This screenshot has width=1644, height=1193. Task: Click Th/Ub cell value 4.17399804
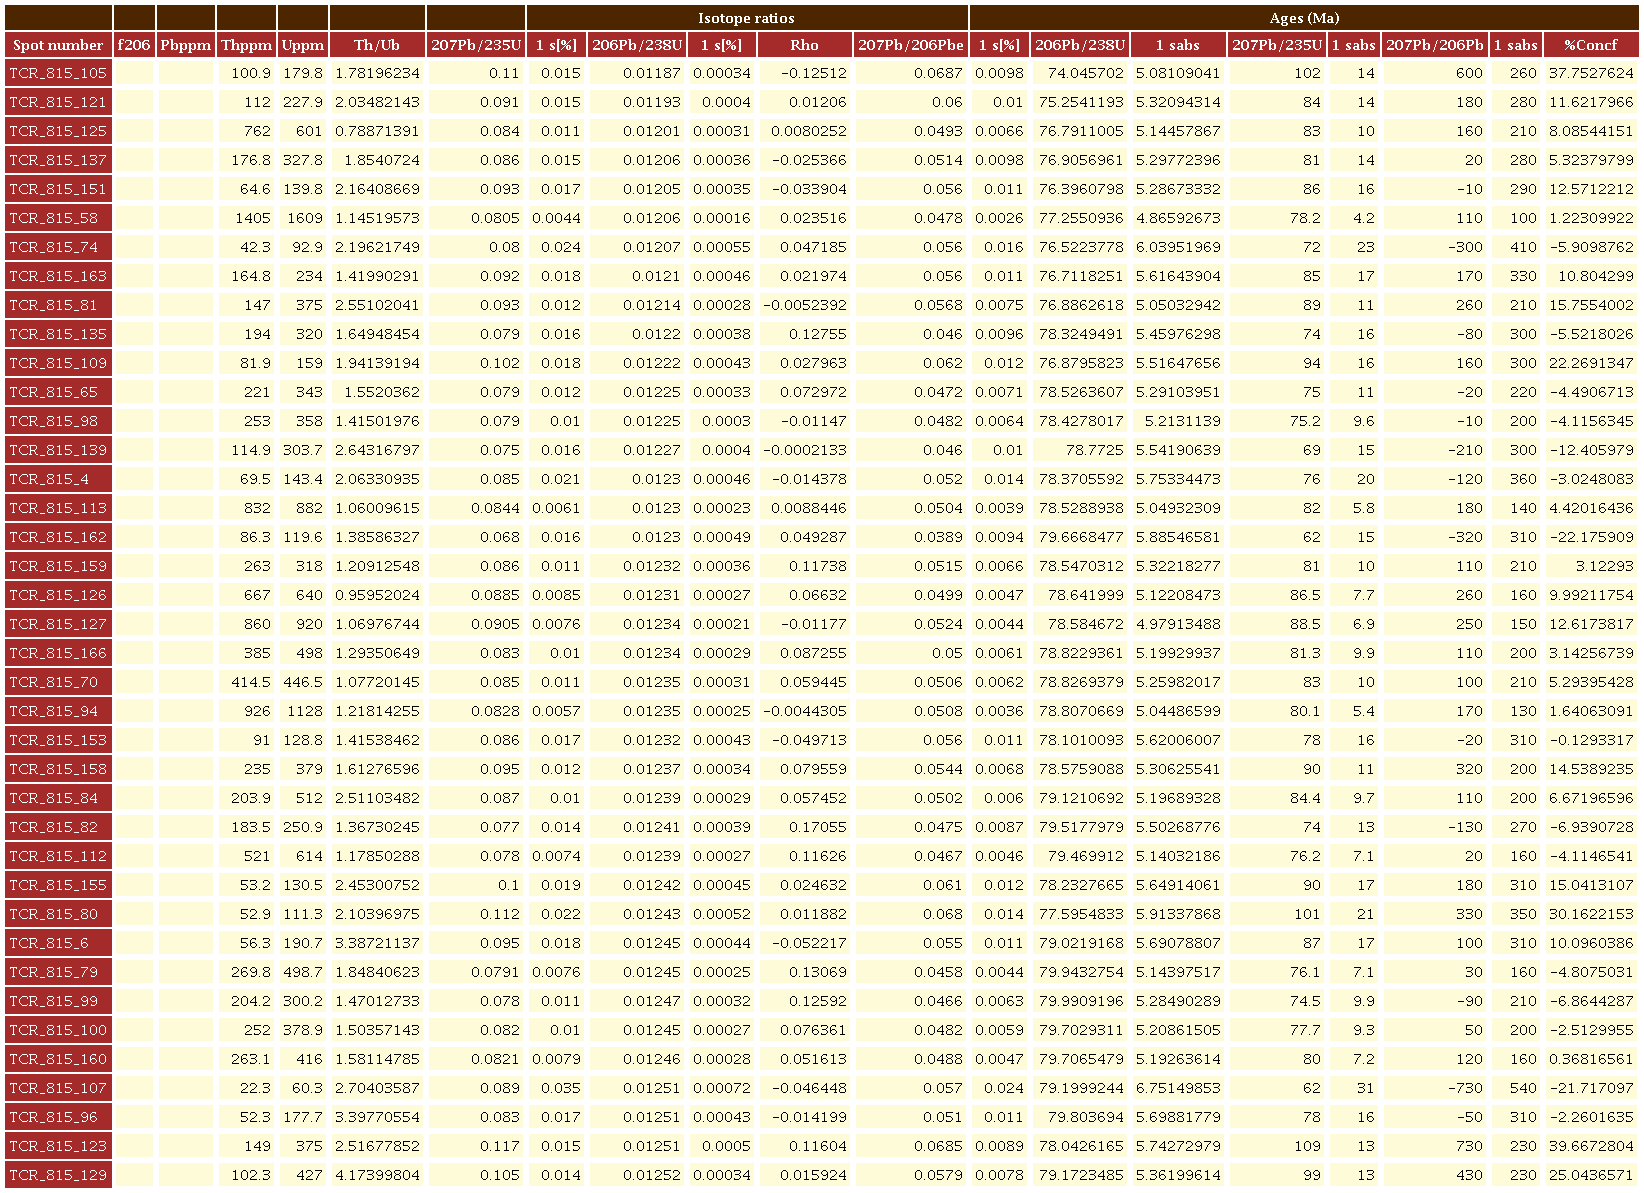point(377,1175)
